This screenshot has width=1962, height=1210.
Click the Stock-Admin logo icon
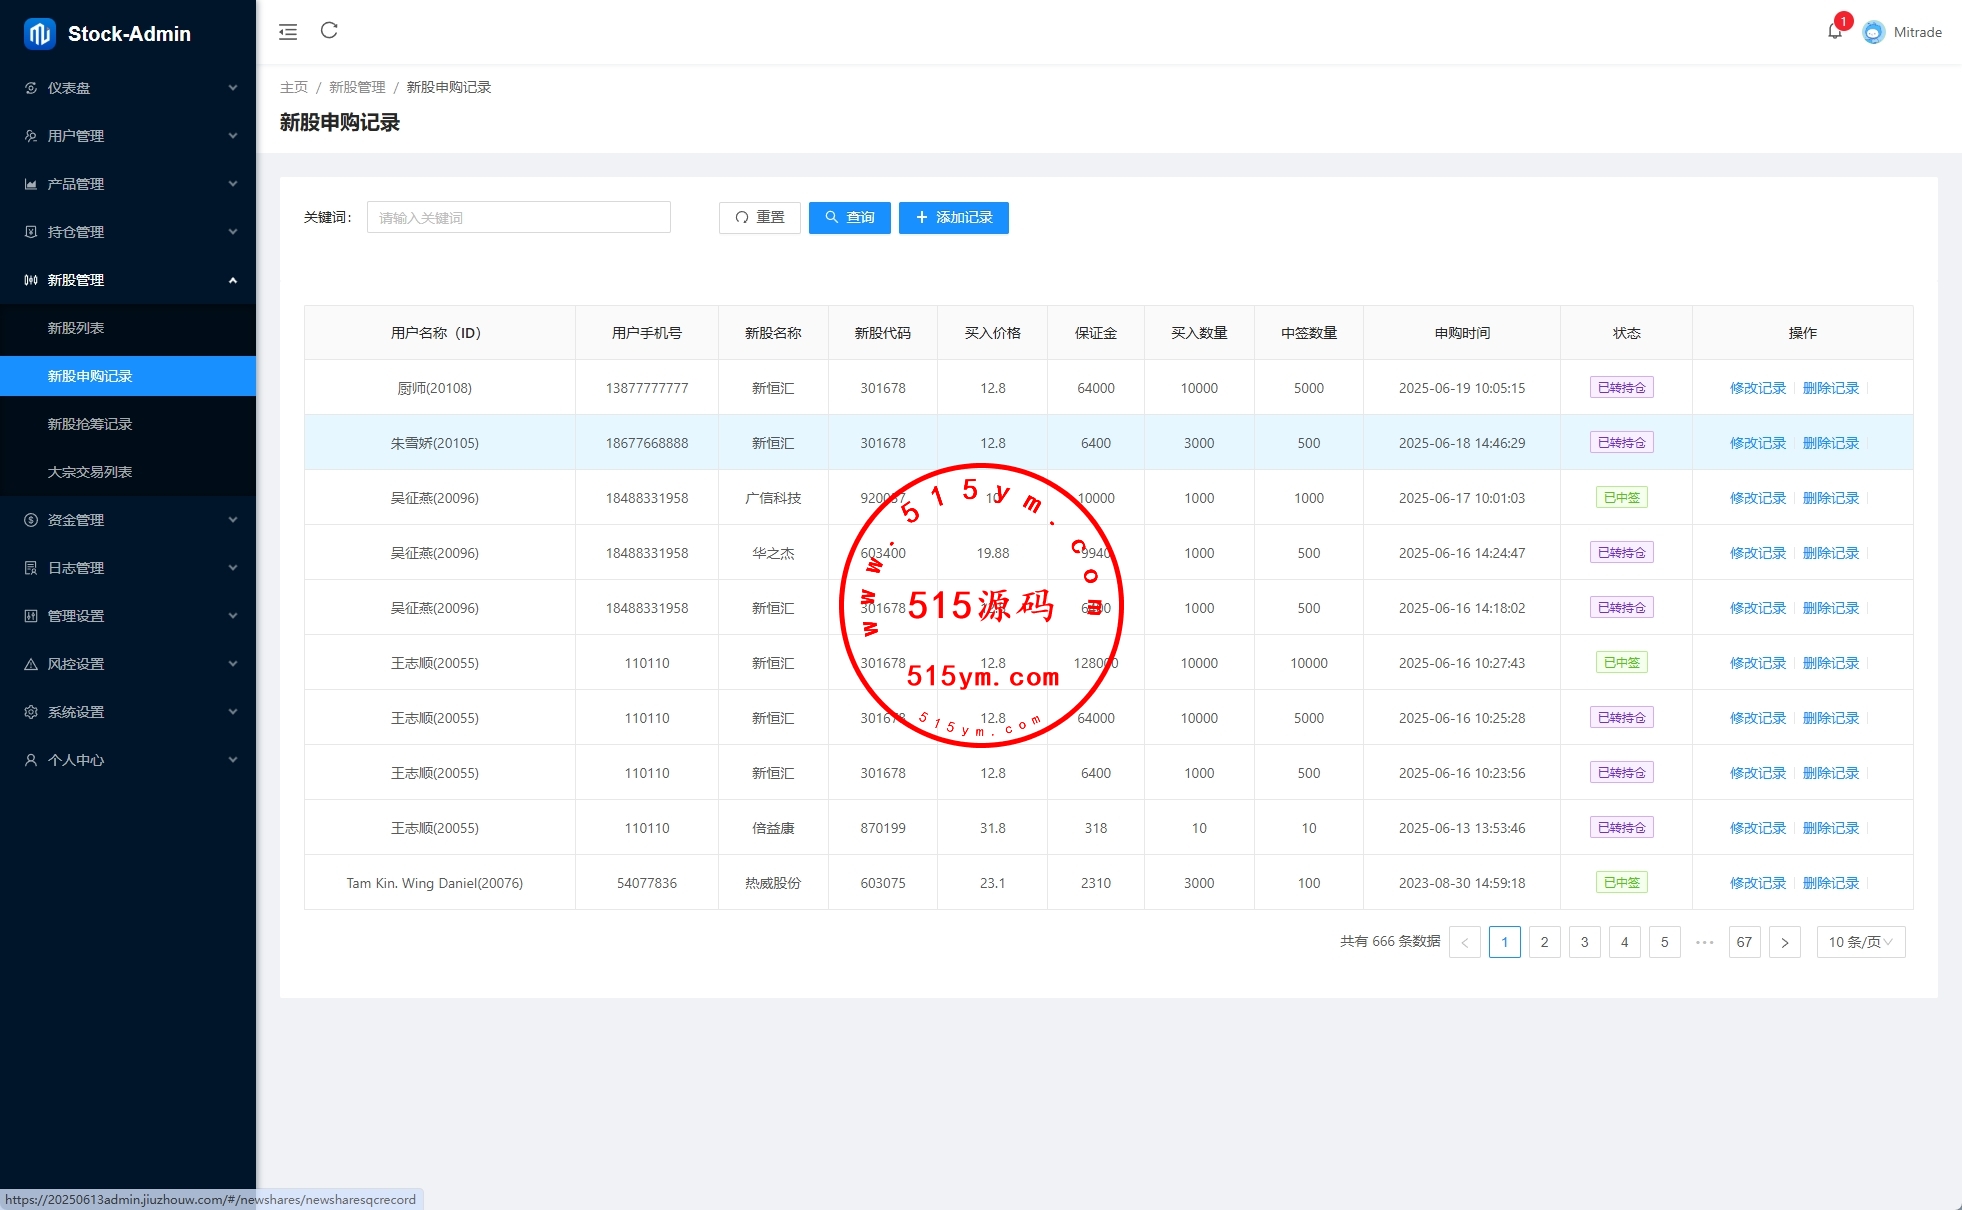(x=39, y=33)
